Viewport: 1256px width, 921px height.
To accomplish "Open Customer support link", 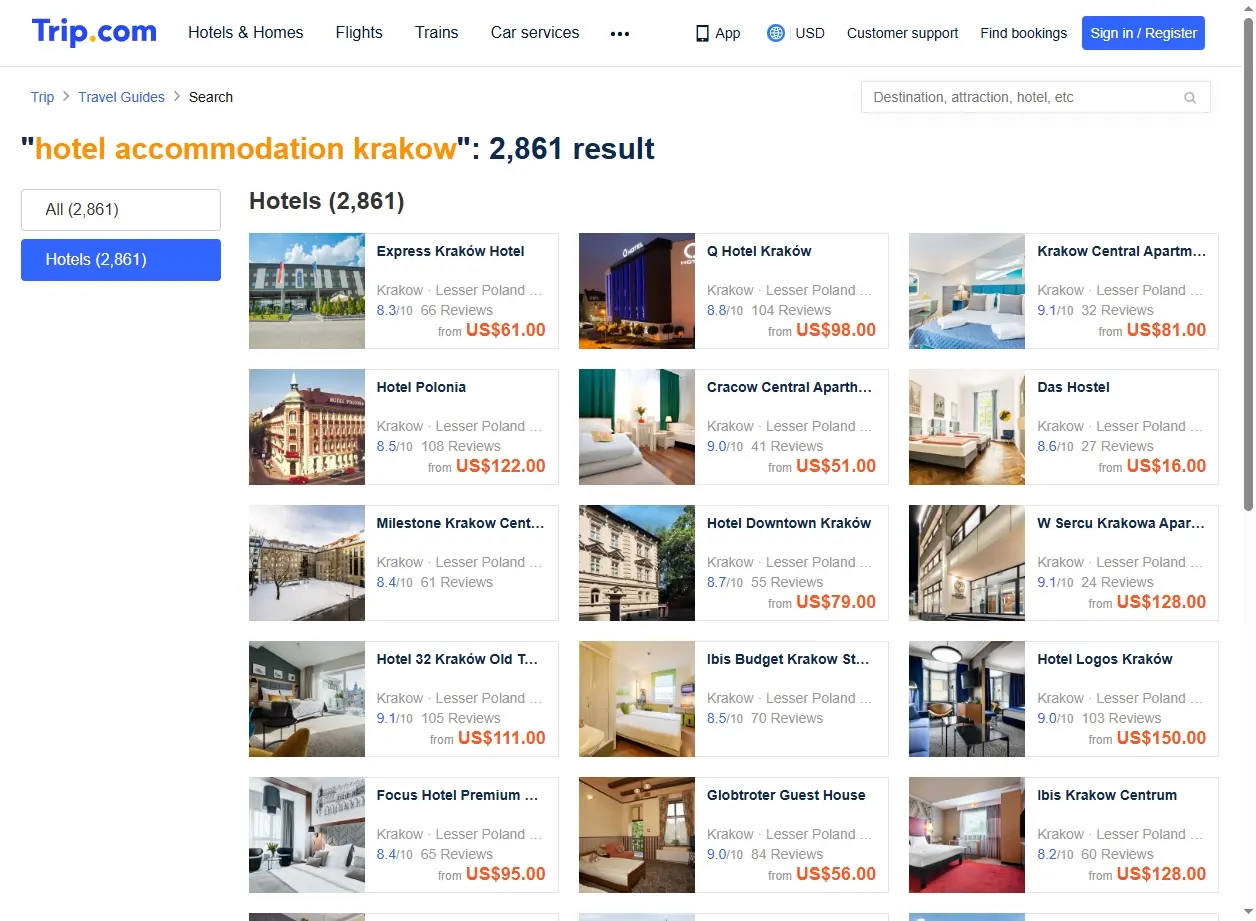I will coord(902,33).
